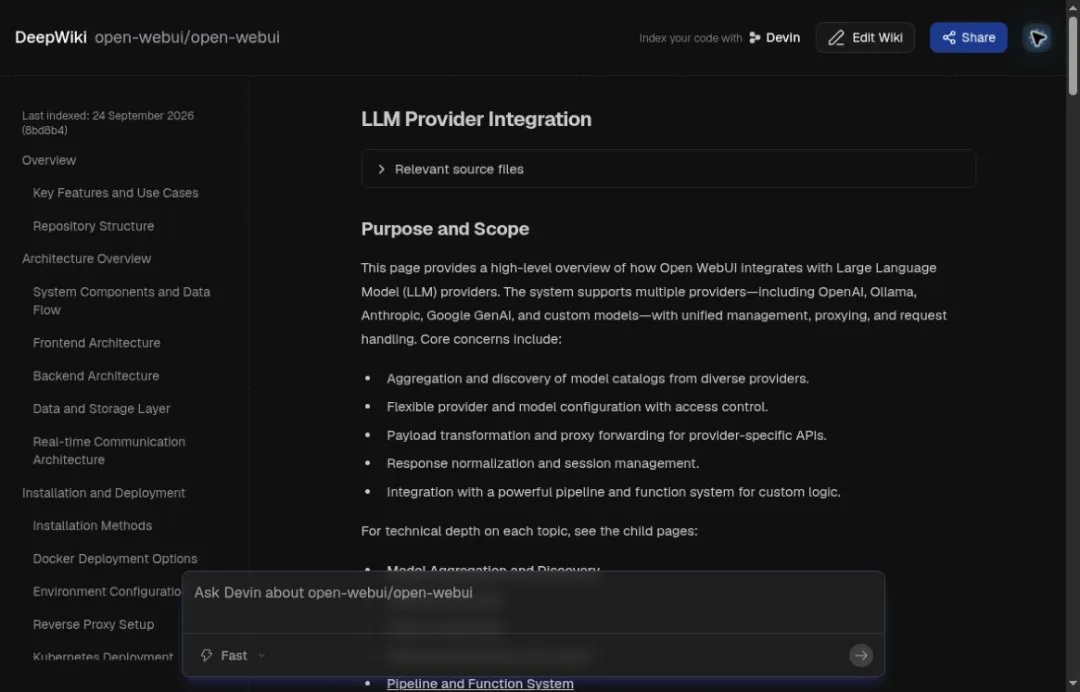
Task: Send the question with the arrow button
Action: click(860, 656)
